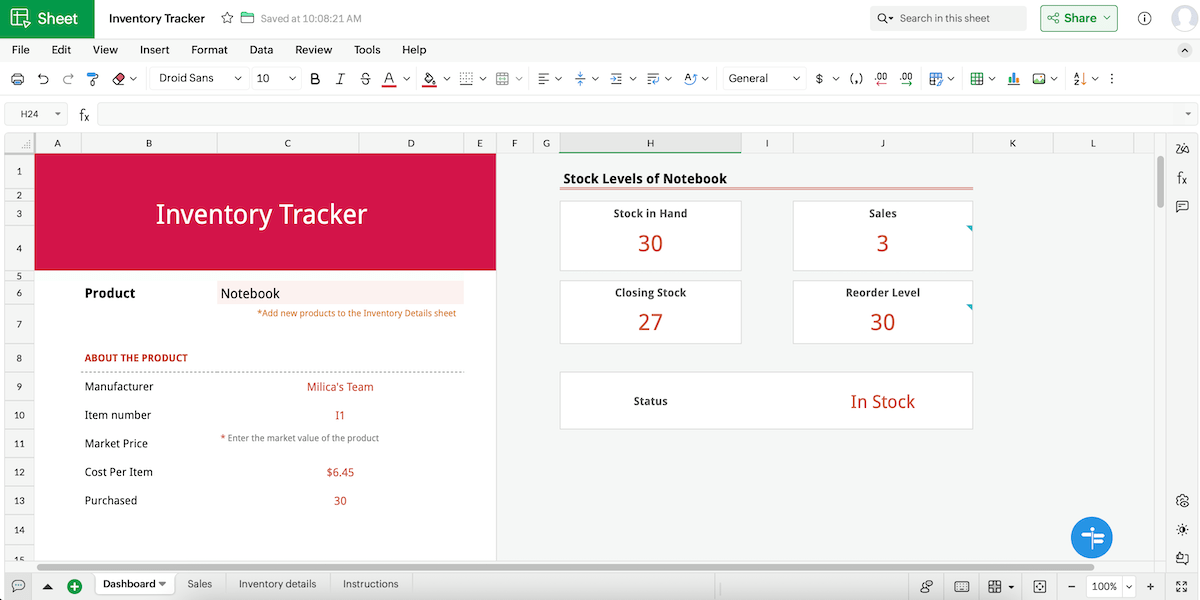
Task: Toggle fullscreen mode from the status bar
Action: (x=1182, y=587)
